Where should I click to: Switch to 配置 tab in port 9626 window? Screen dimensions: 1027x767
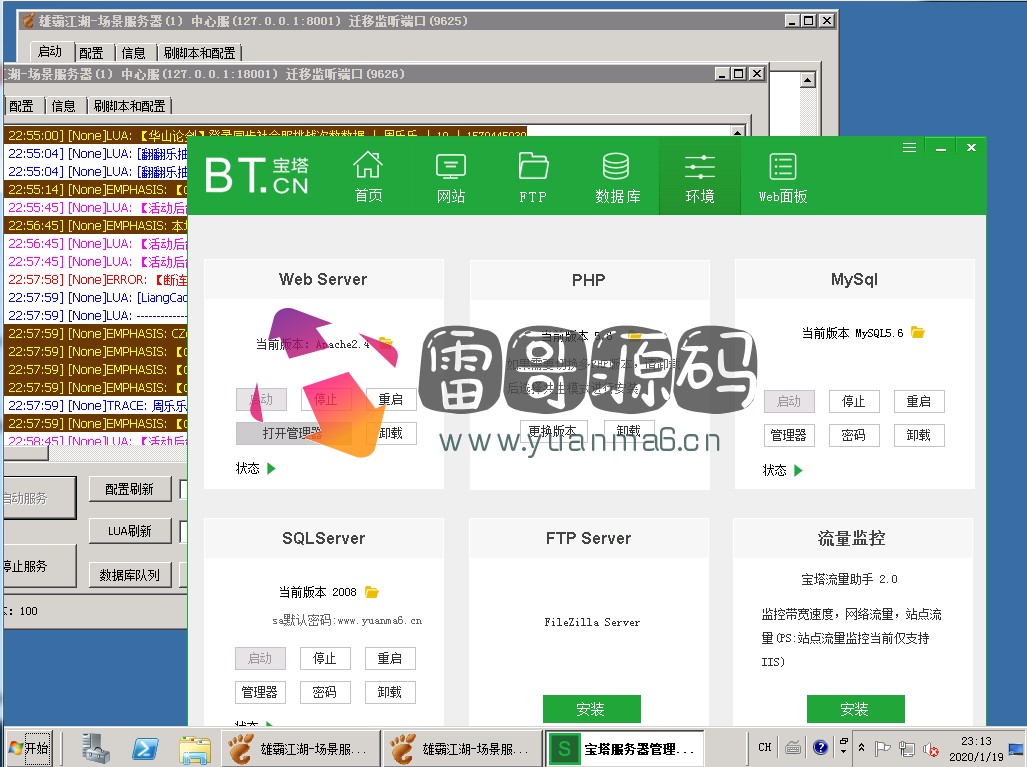(21, 105)
